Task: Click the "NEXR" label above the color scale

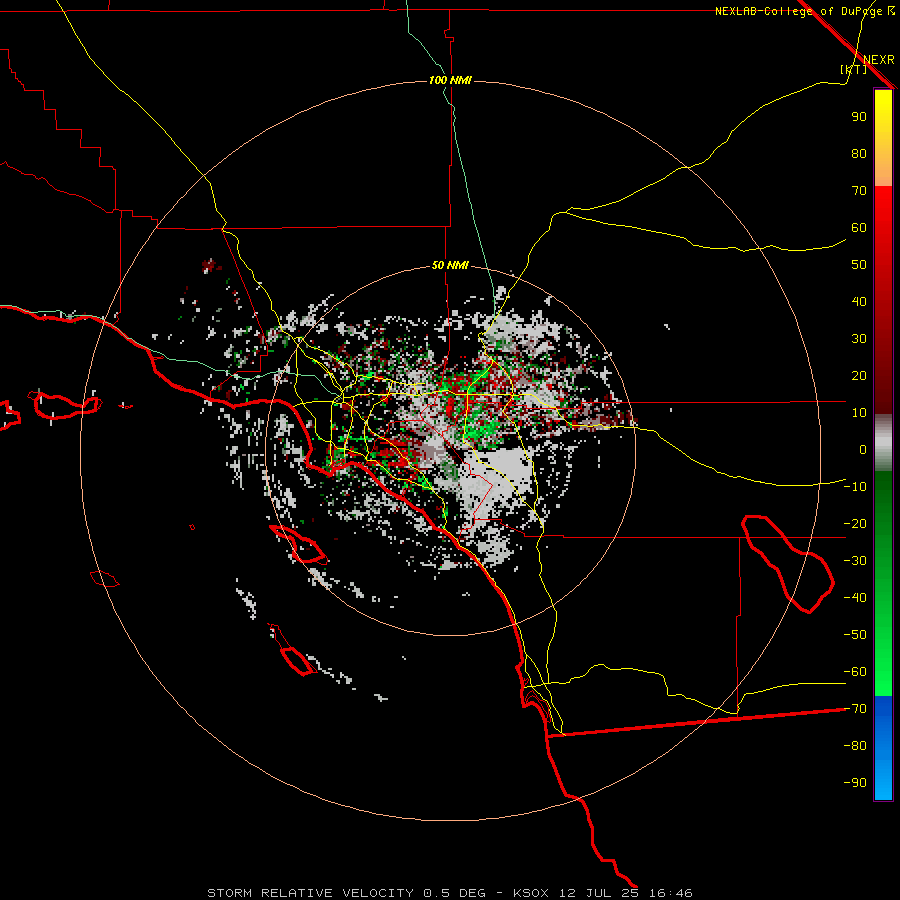Action: [878, 60]
